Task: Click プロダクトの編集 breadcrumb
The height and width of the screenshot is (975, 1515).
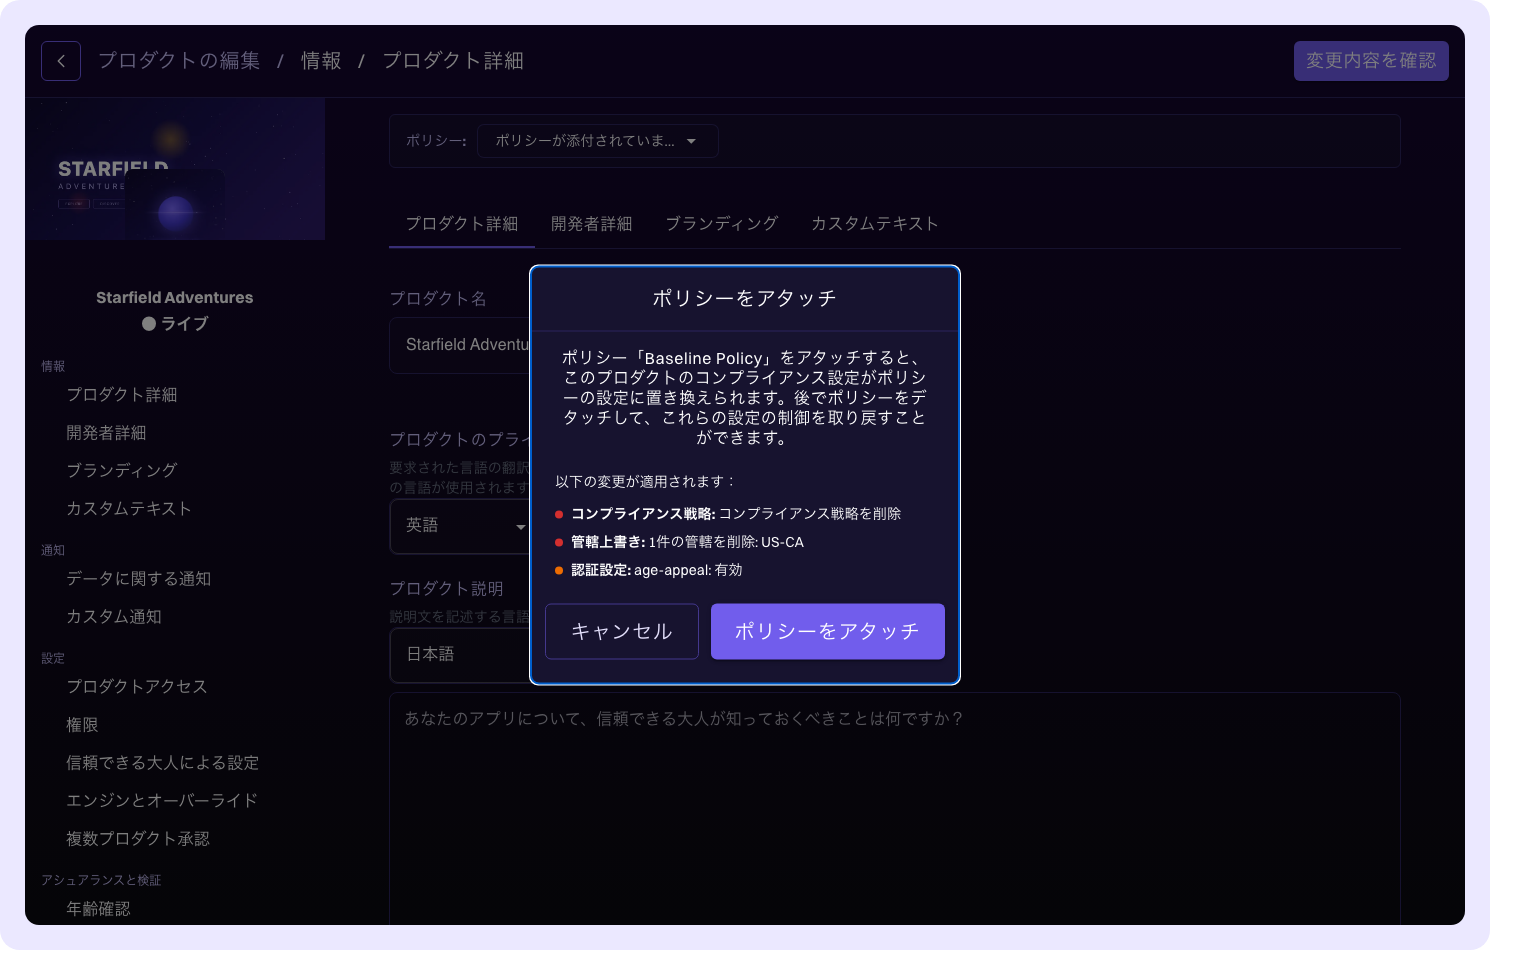Action: pyautogui.click(x=179, y=61)
